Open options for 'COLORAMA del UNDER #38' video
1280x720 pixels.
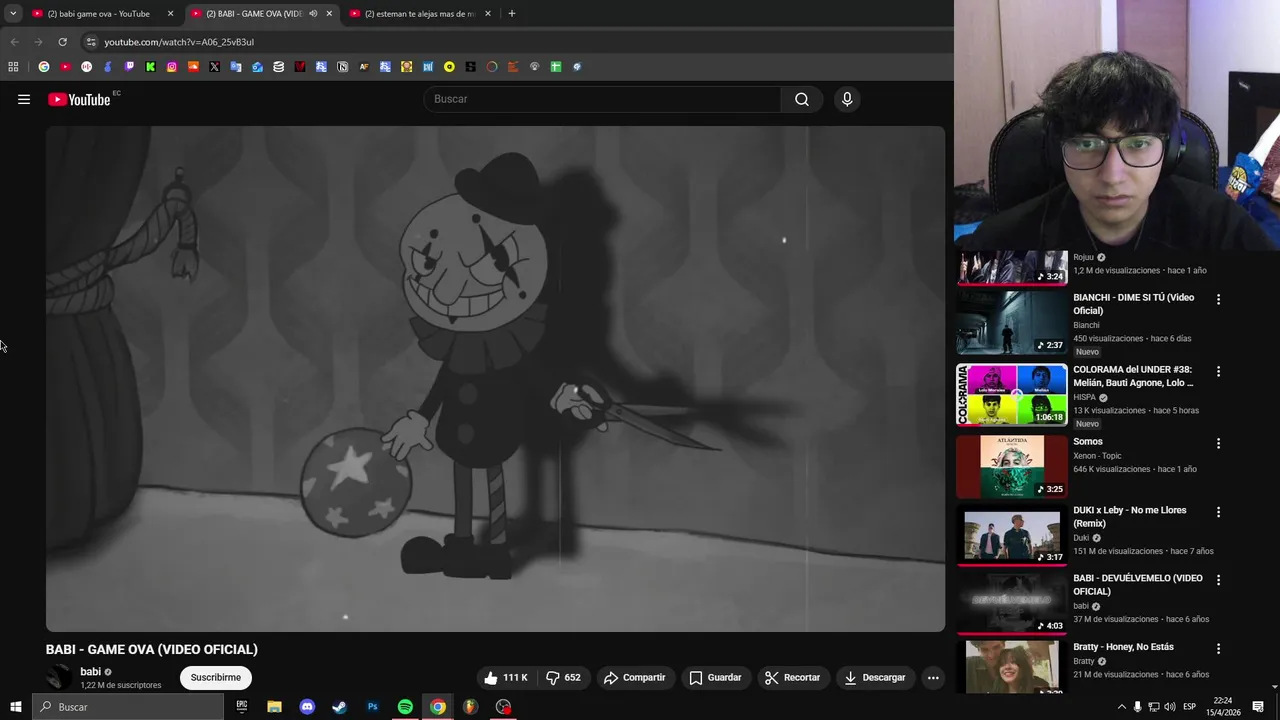tap(1218, 371)
